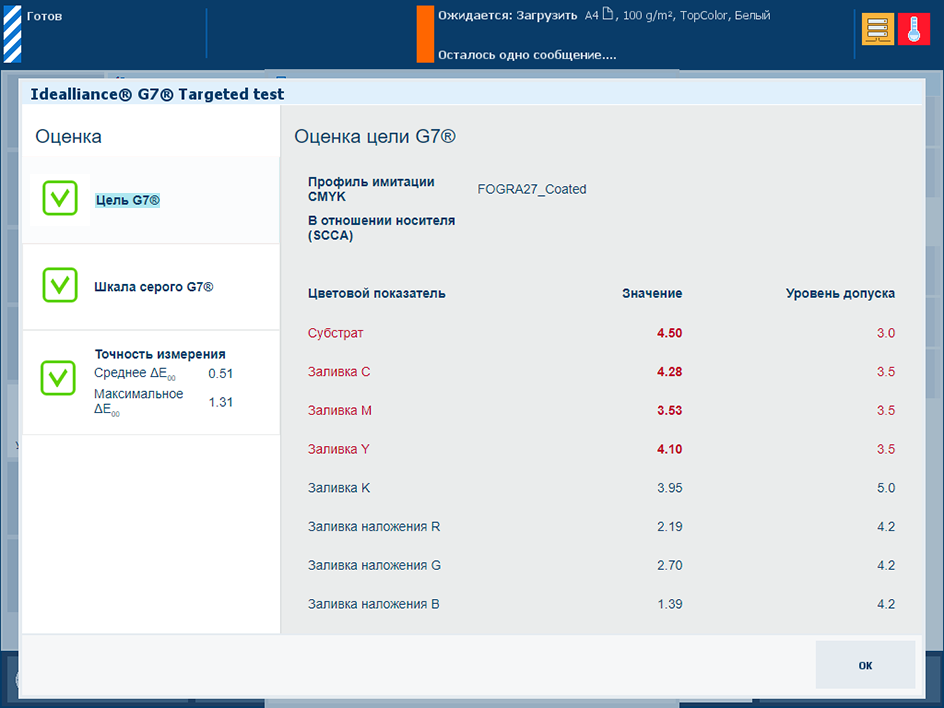The width and height of the screenshot is (944, 708).
Task: Click the 'В отношении носителя (SCCA)' label
Action: pos(381,228)
